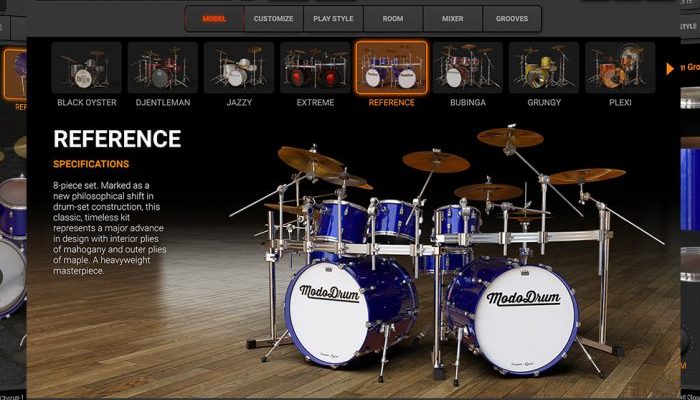Switch to the Grooves tab

tap(512, 19)
